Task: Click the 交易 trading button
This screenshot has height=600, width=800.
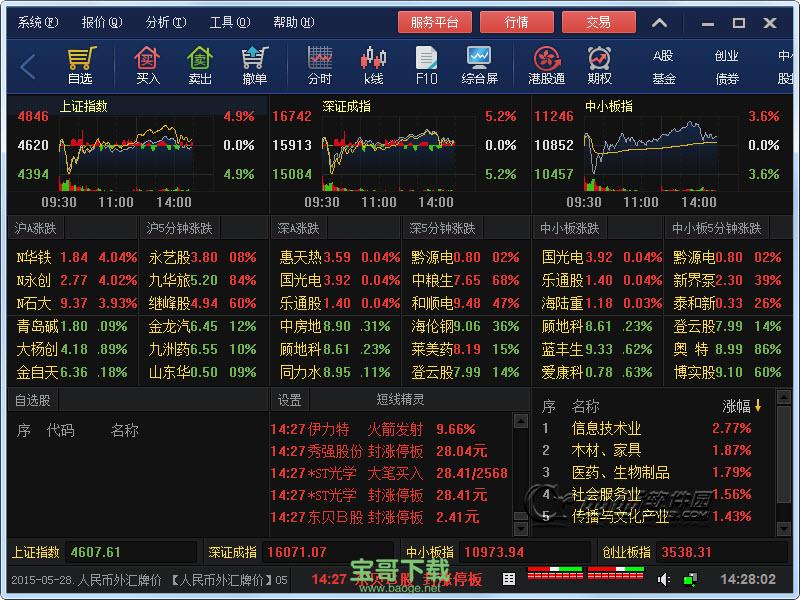Action: [x=599, y=21]
